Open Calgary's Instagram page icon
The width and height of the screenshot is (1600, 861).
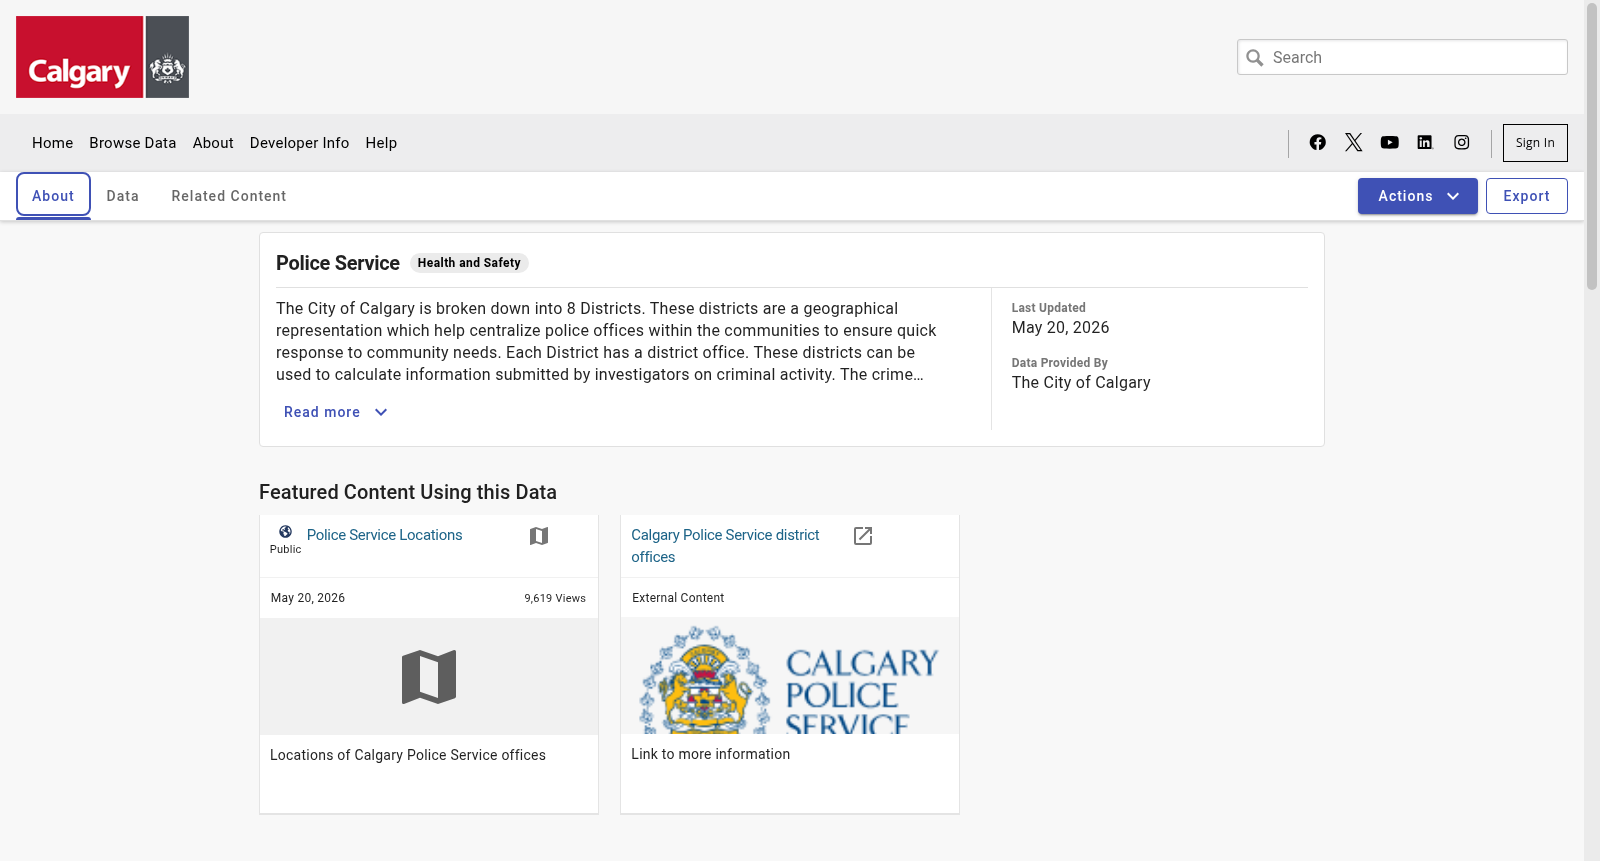click(1462, 143)
